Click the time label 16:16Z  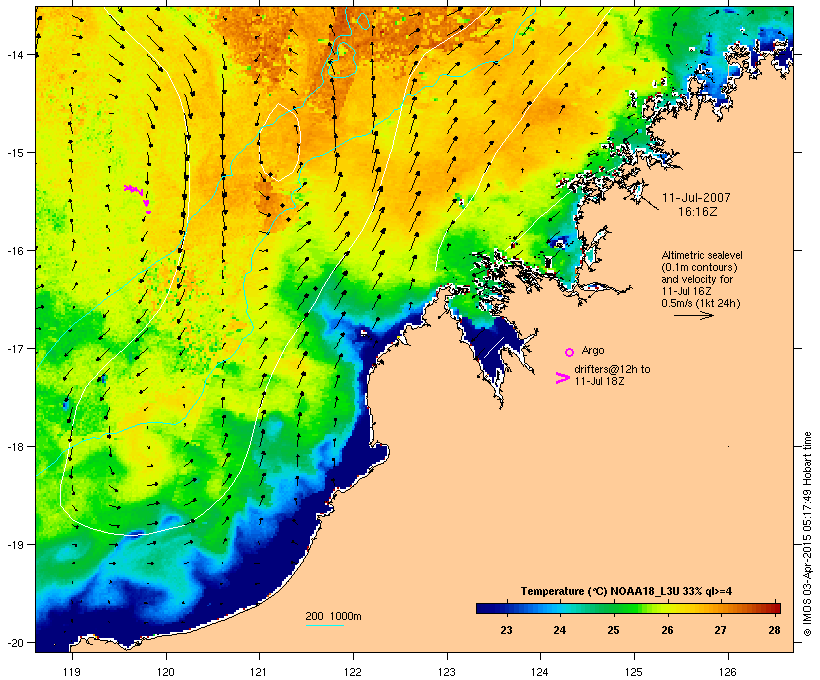[698, 212]
